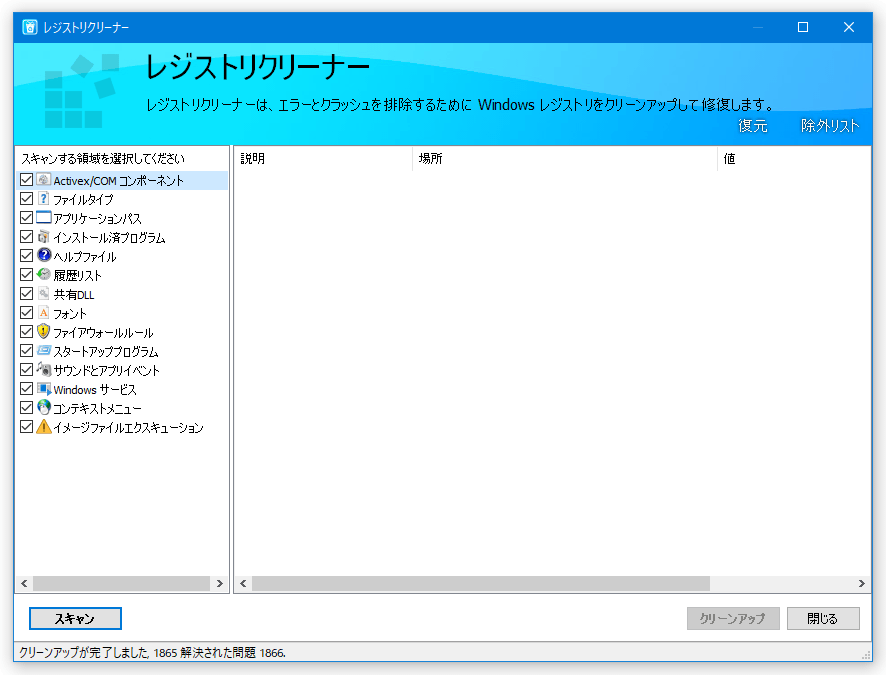
Task: Click right arrow of area list scrollbar
Action: [x=220, y=583]
